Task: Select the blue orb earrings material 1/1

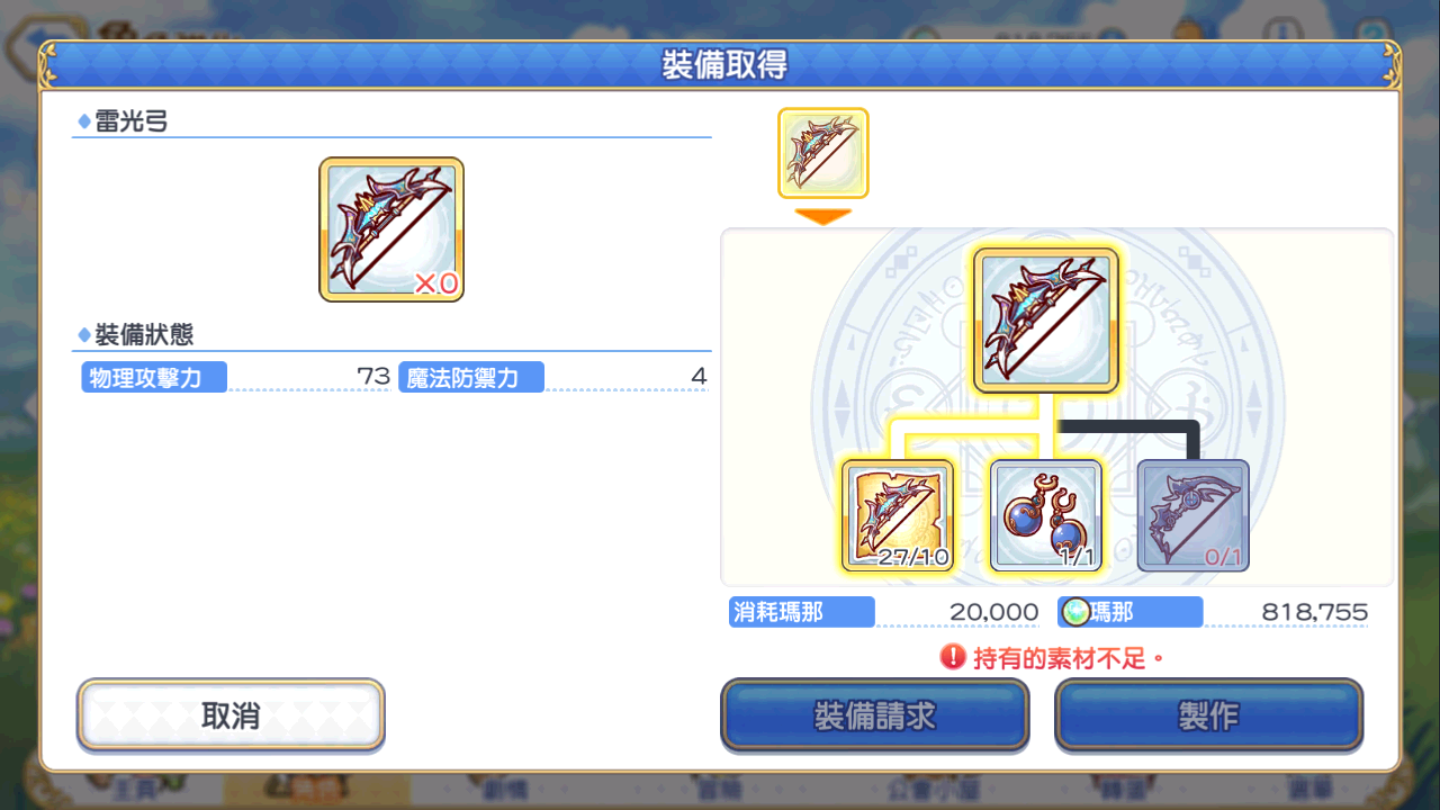Action: 1045,515
